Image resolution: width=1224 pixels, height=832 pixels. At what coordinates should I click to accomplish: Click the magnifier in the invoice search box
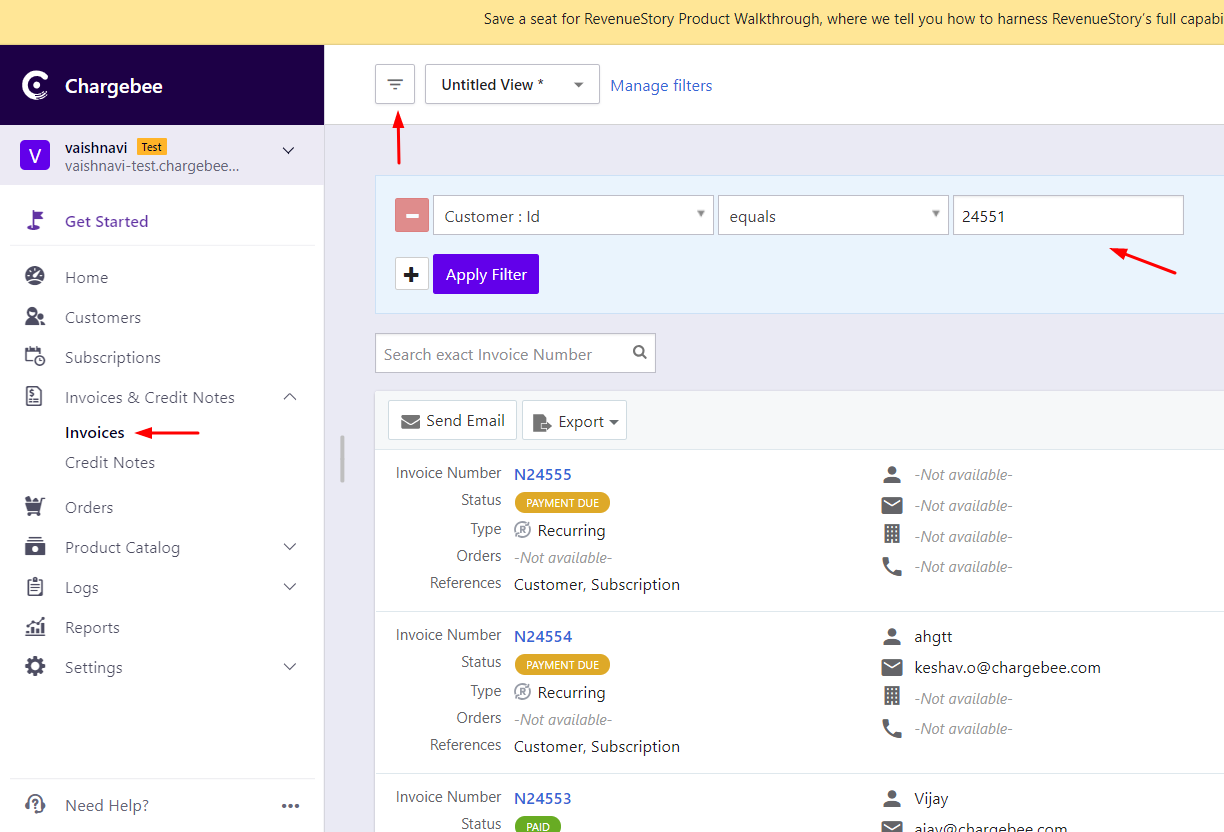[639, 353]
